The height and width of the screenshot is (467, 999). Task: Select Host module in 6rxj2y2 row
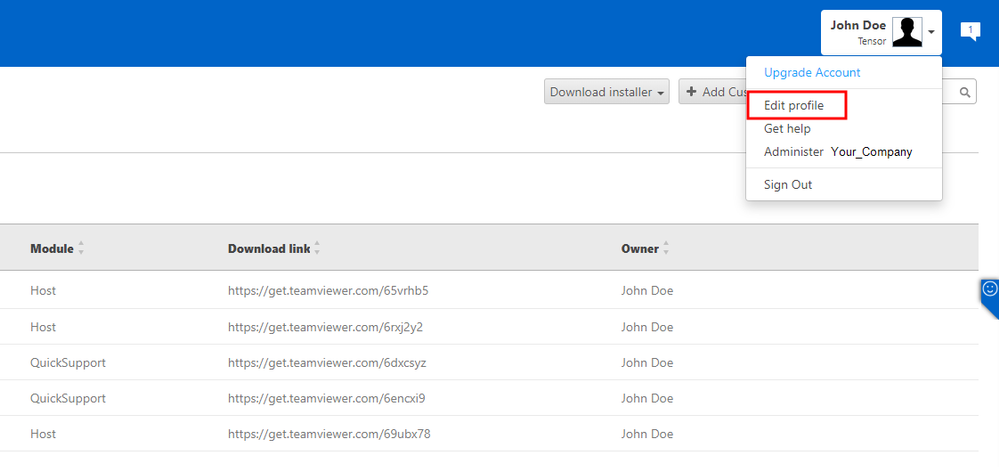[x=43, y=327]
